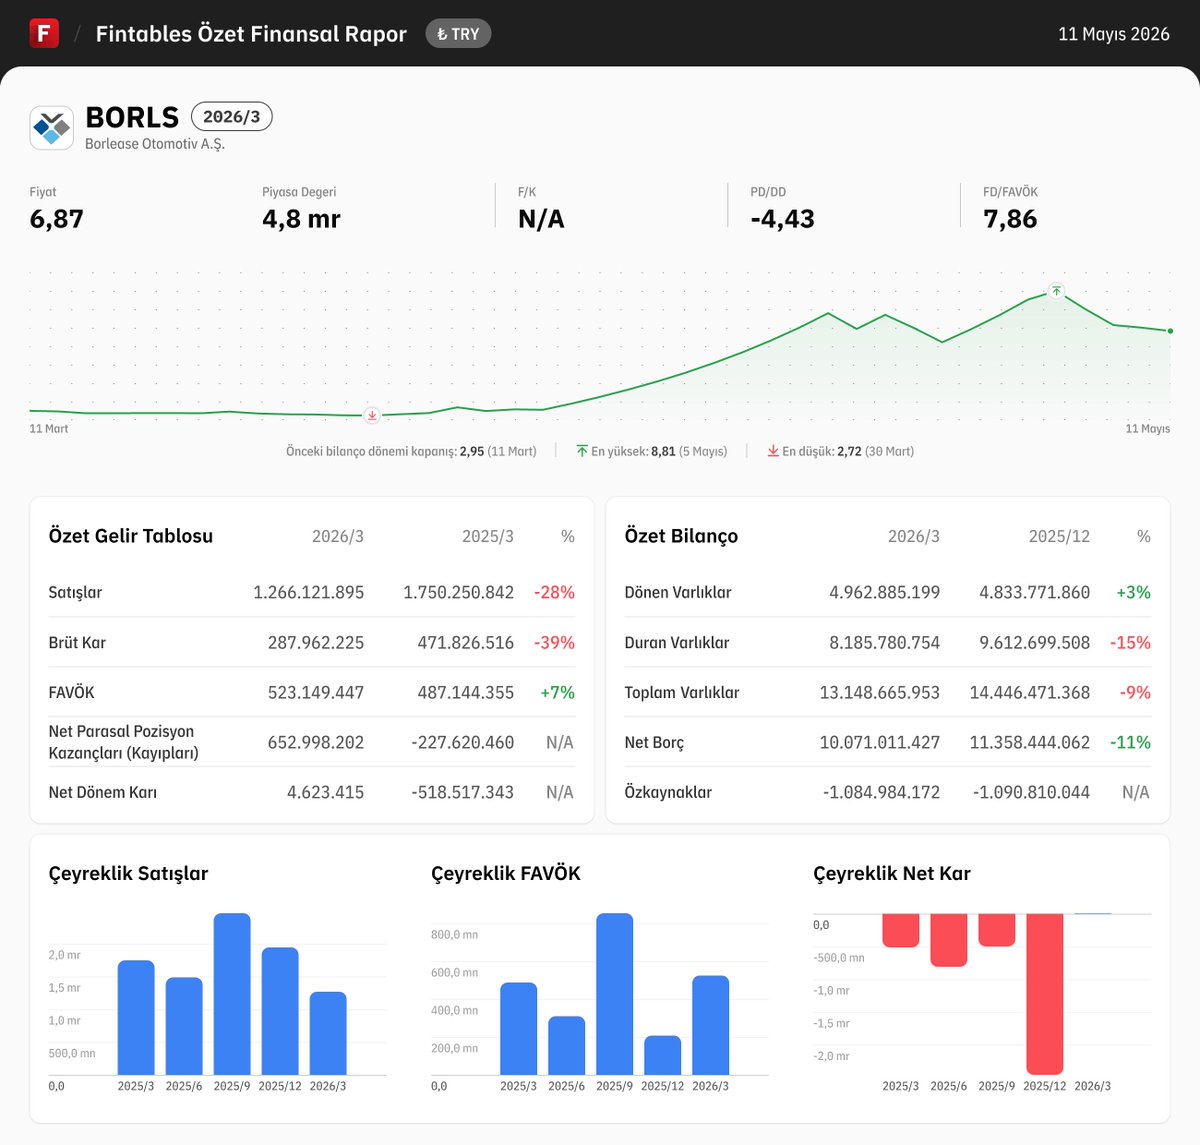Screen dimensions: 1200x1145
Task: Click the TRY currency badge
Action: [x=458, y=34]
